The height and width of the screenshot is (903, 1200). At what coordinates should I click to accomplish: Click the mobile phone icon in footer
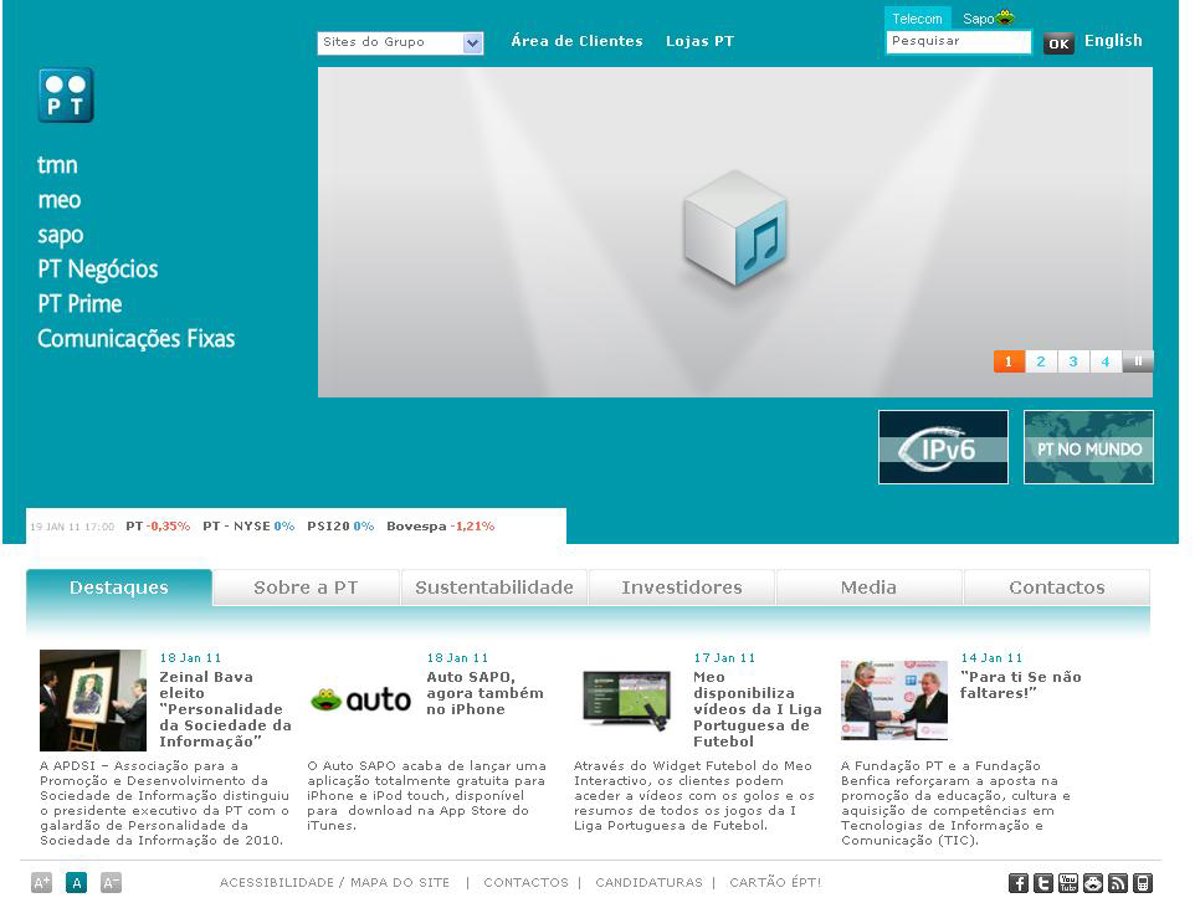[x=1143, y=883]
